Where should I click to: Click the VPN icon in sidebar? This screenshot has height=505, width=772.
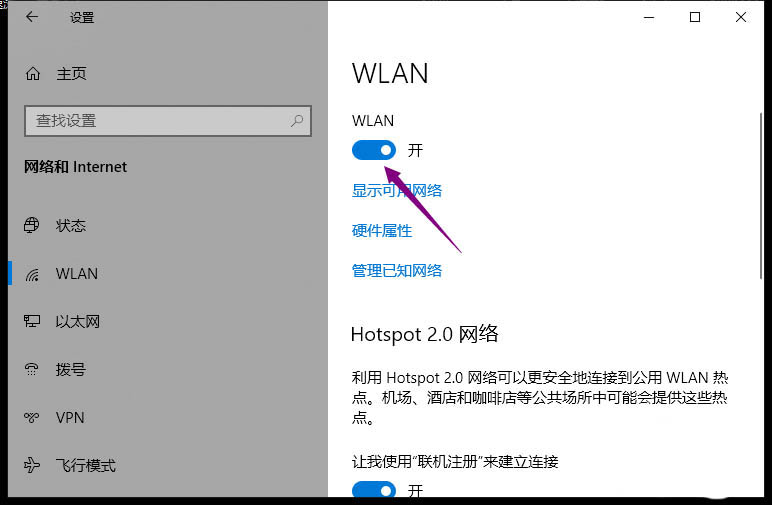32,417
